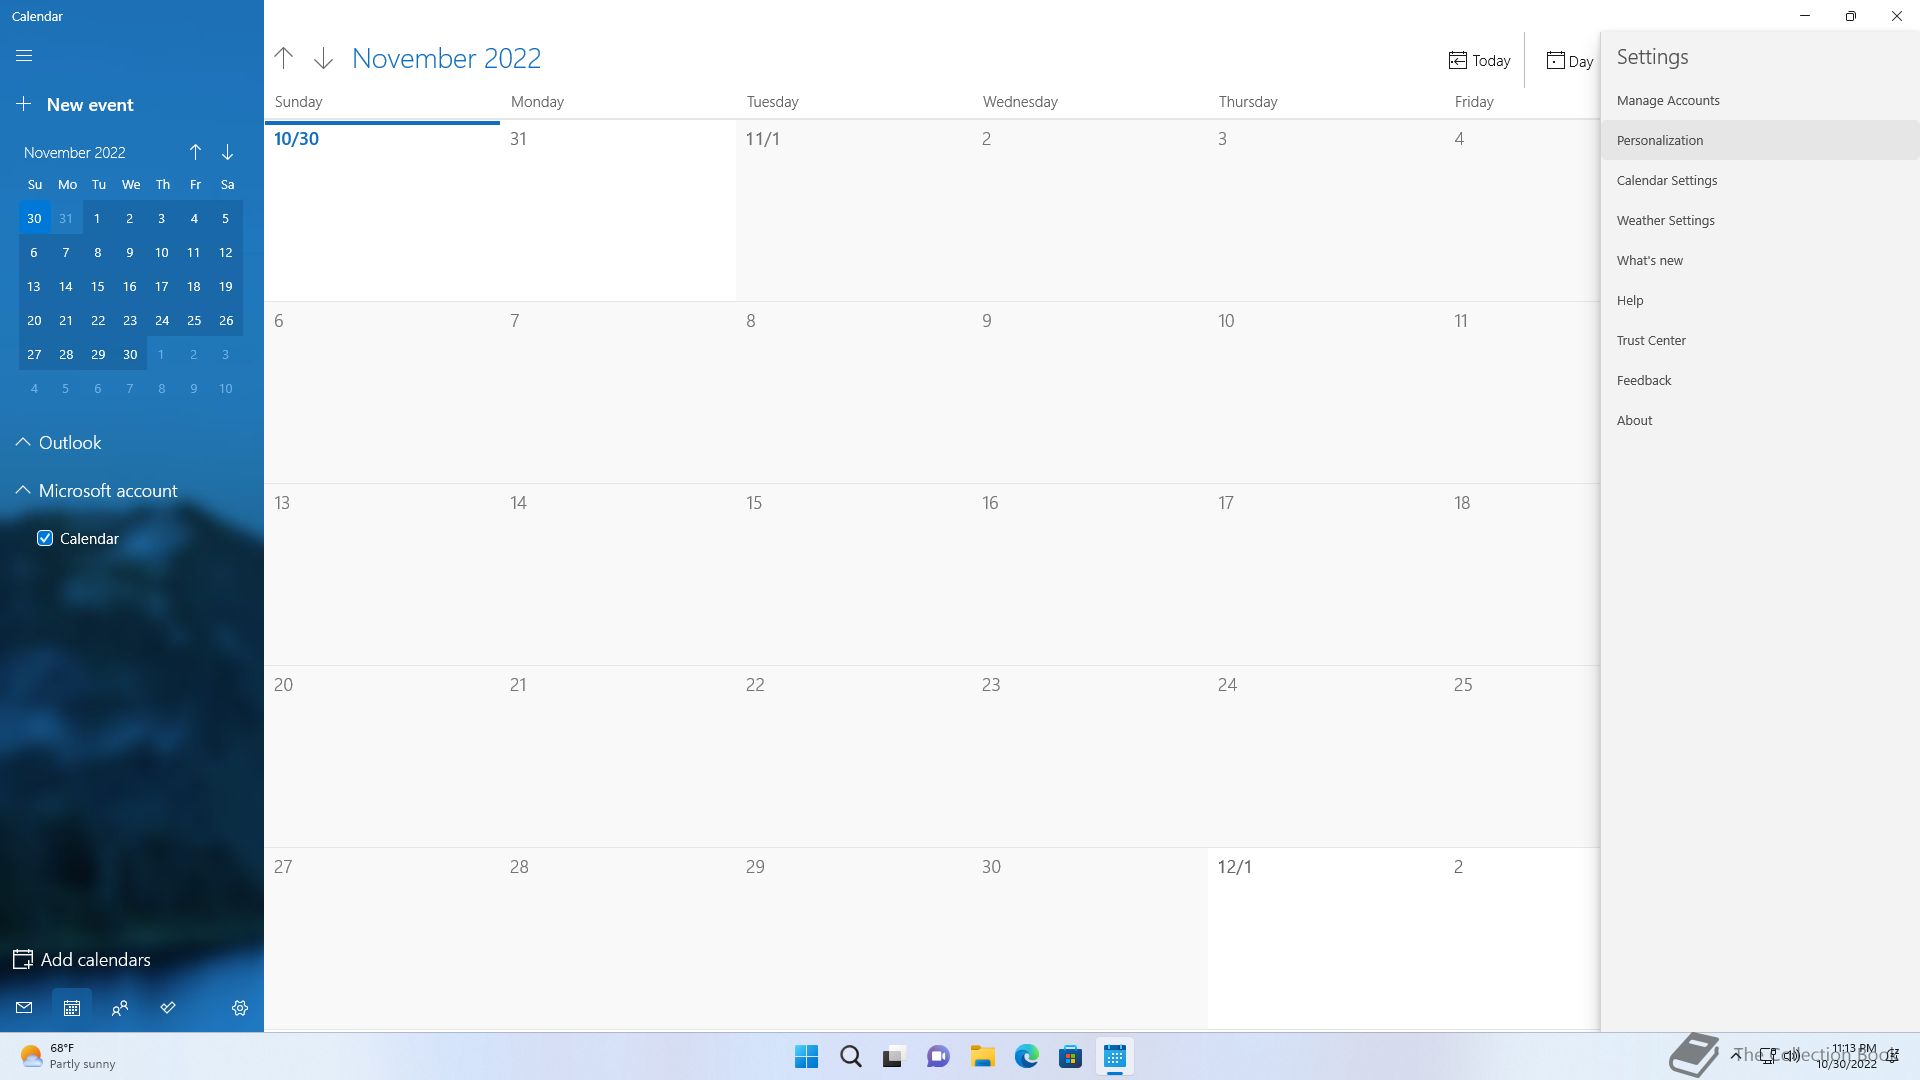Image resolution: width=1920 pixels, height=1080 pixels.
Task: Select Manage Accounts in Settings
Action: [1667, 100]
